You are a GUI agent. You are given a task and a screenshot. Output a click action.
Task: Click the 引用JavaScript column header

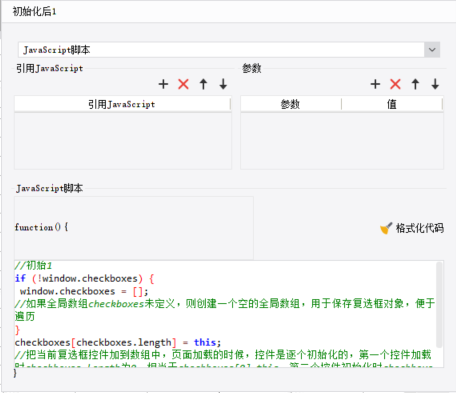(x=122, y=104)
